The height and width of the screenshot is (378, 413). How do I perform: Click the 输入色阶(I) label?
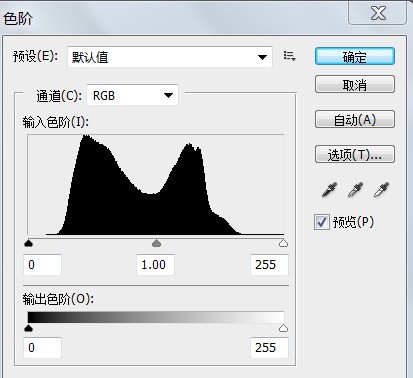point(56,122)
